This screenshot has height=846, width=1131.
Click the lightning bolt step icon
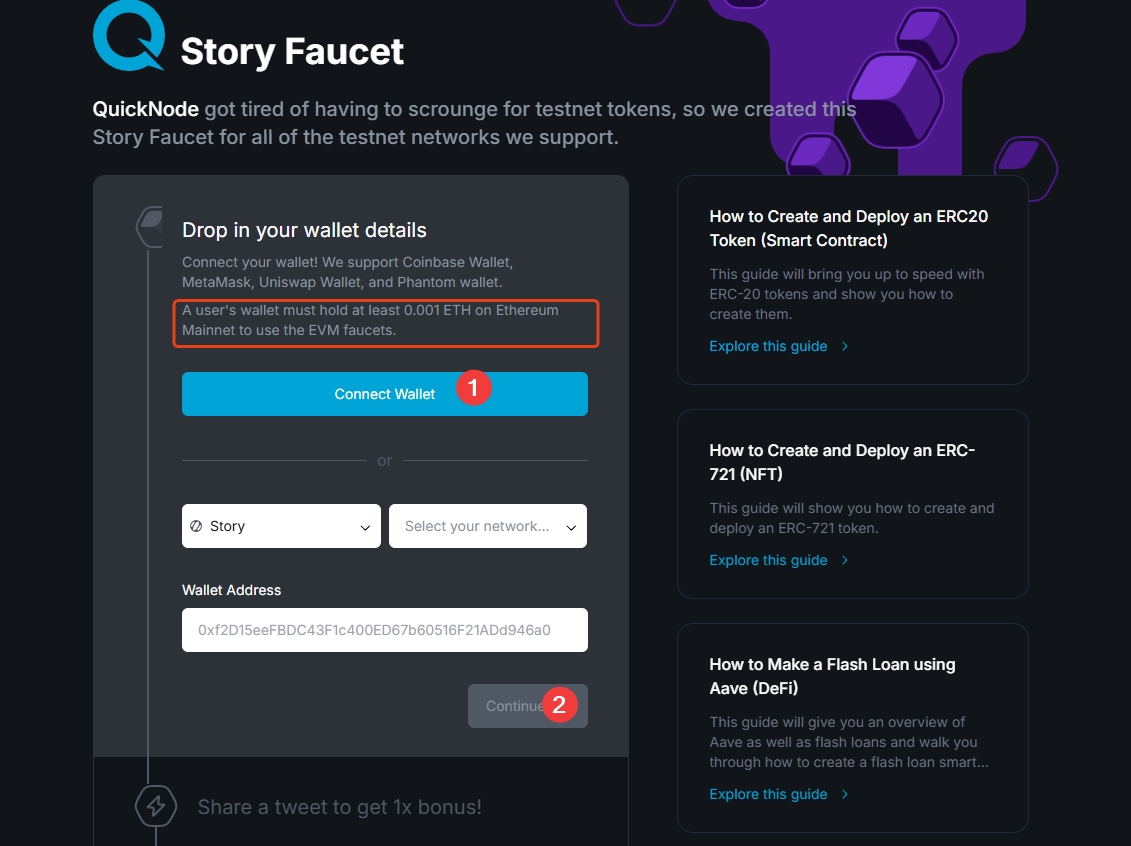click(x=156, y=806)
